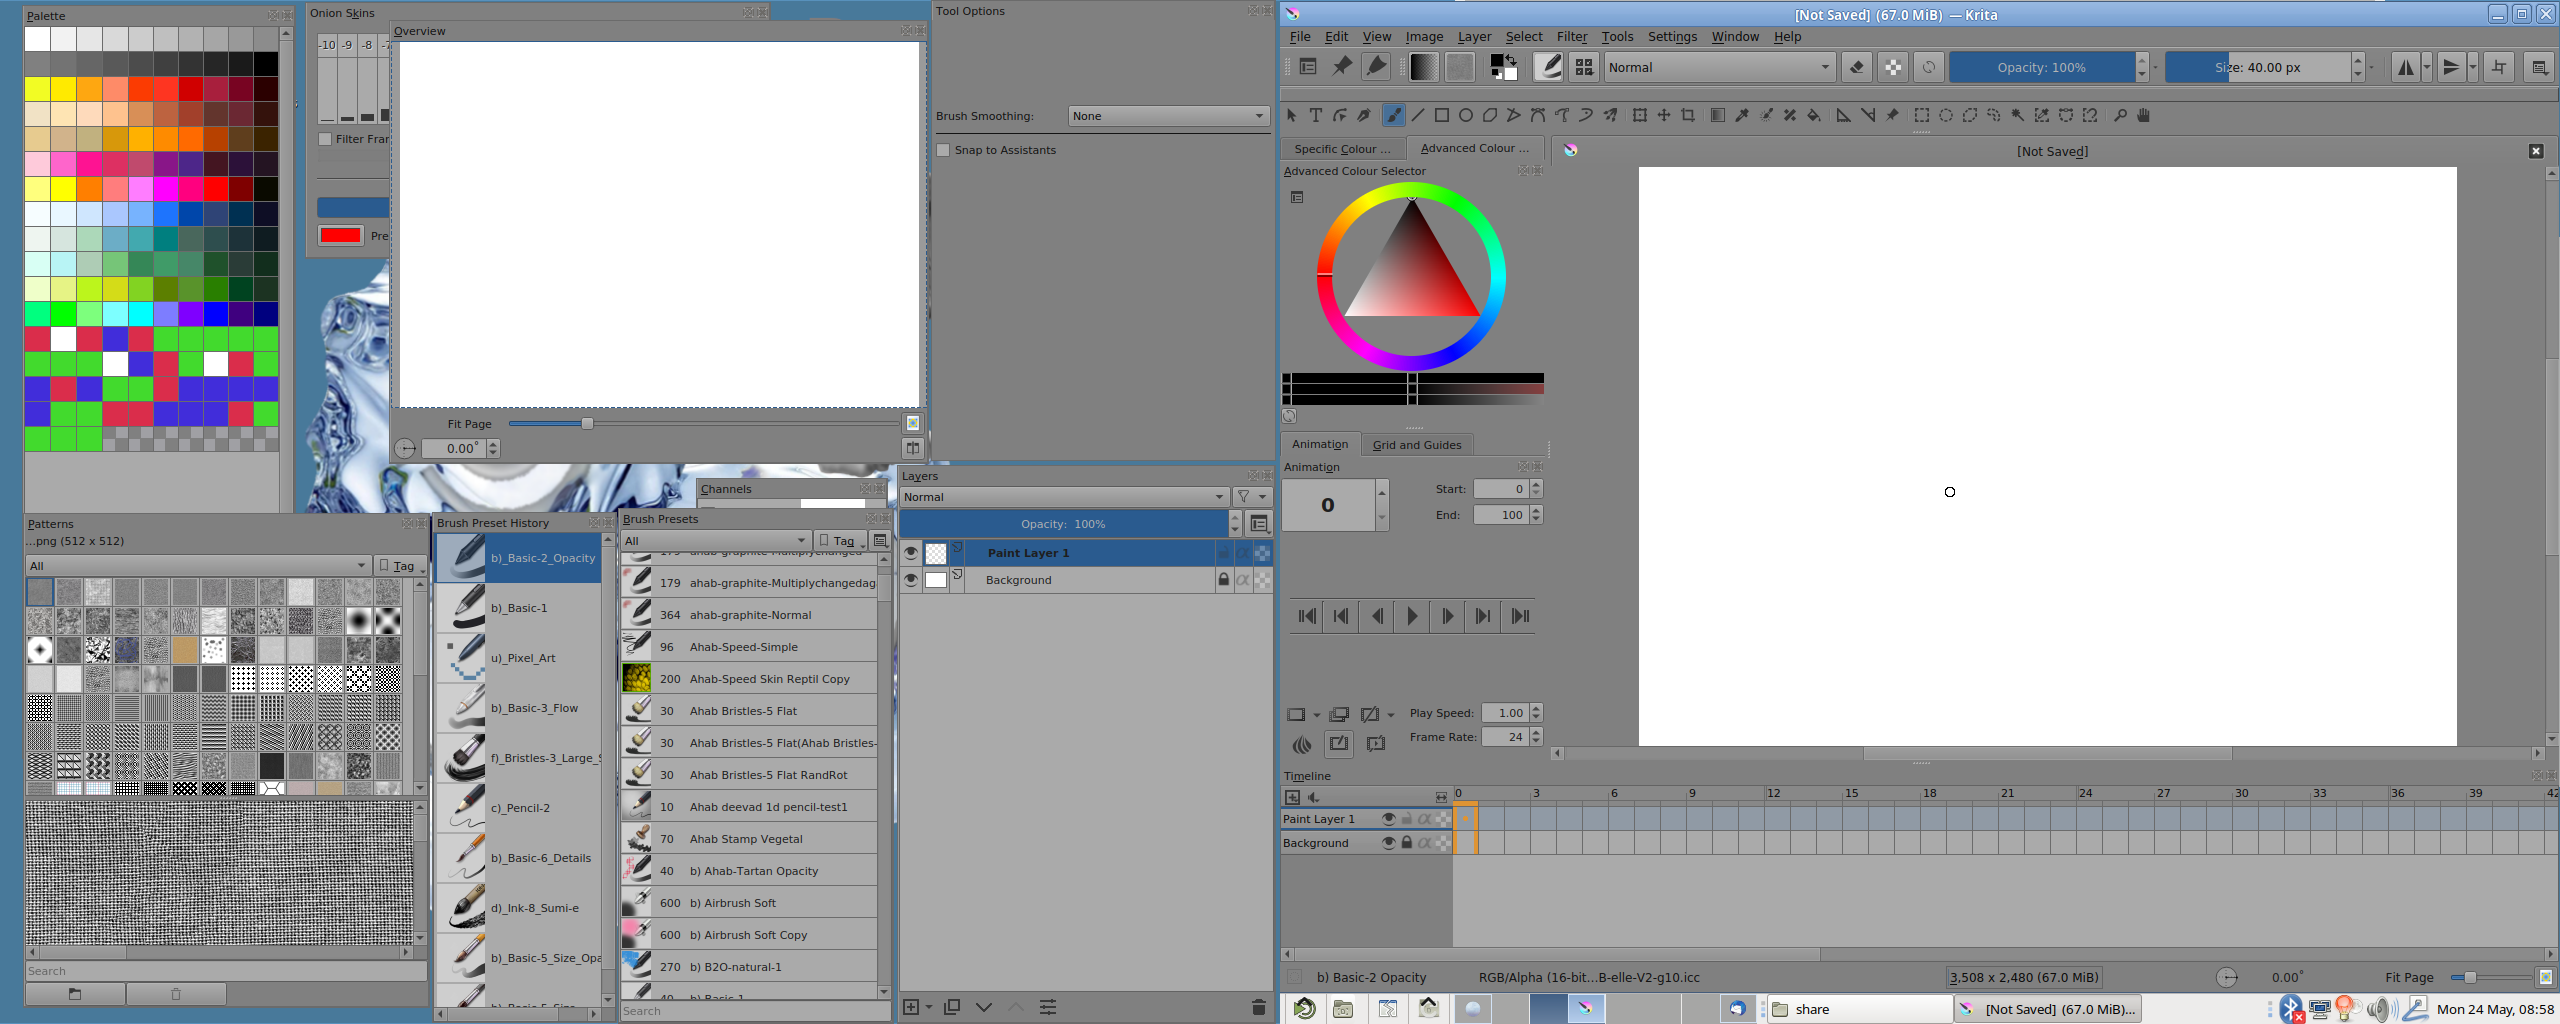Click the toolbar Opacity slider
This screenshot has width=2560, height=1024.
coord(2041,67)
